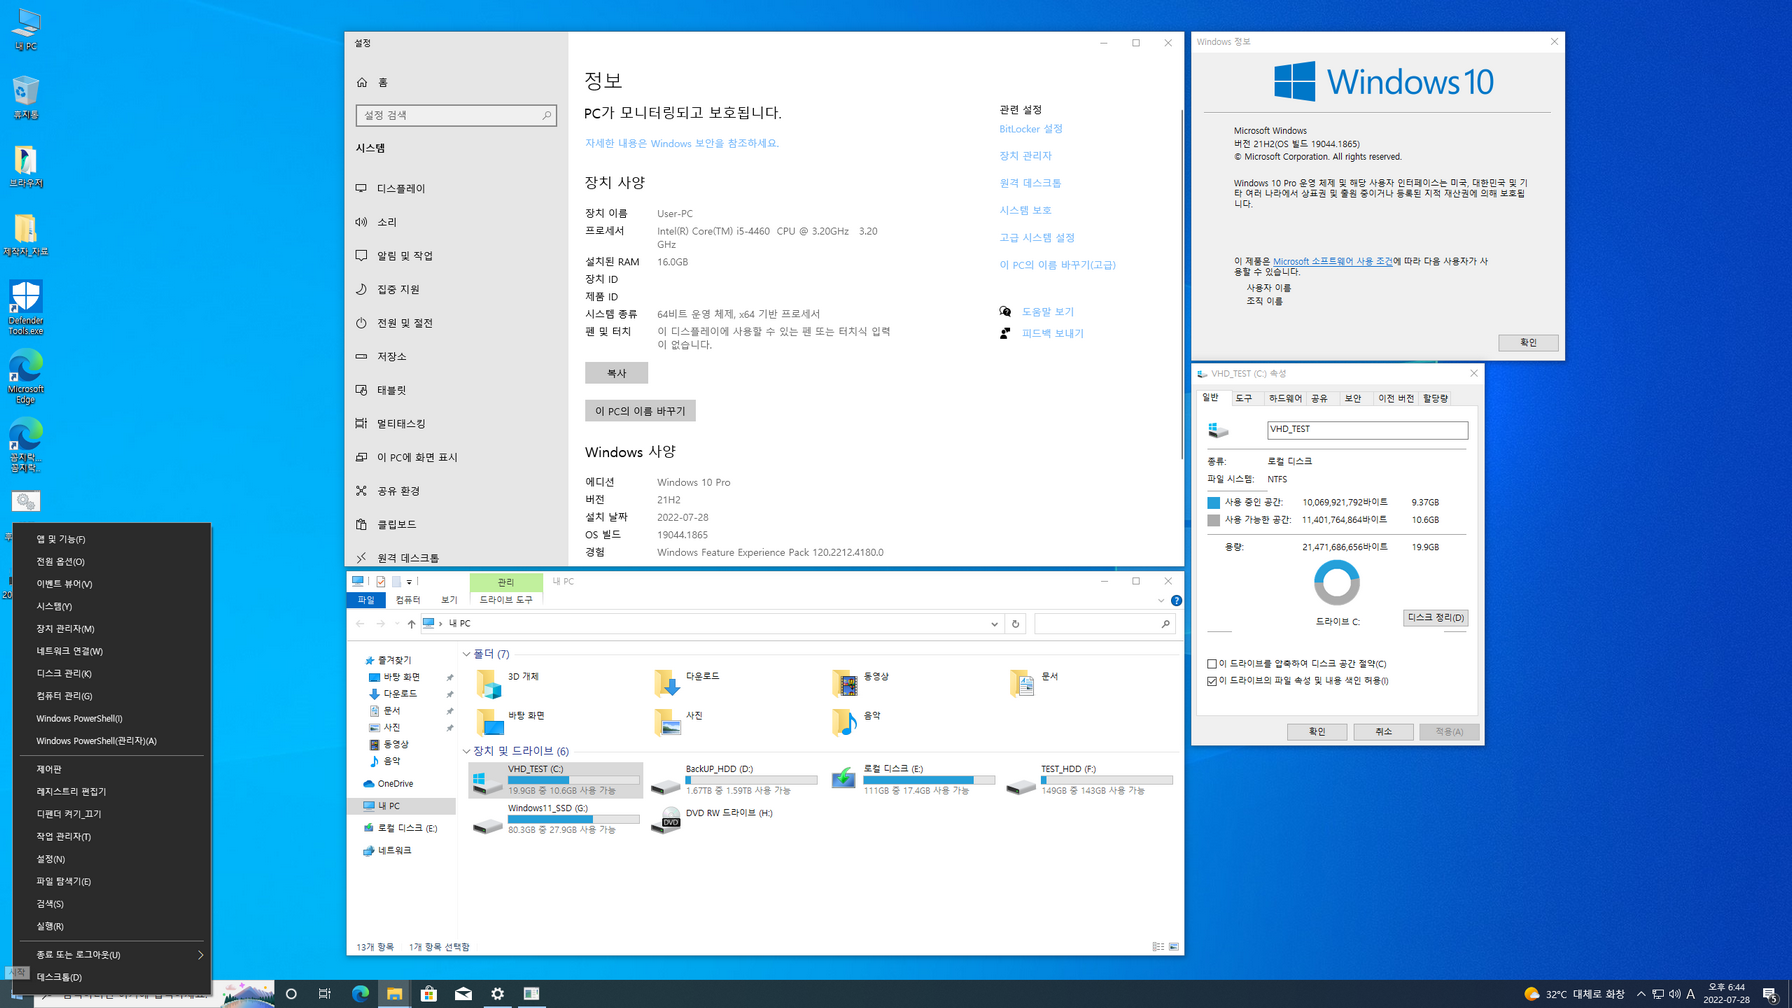Open Task View on taskbar
Viewport: 1792px width, 1008px height.
(x=324, y=994)
